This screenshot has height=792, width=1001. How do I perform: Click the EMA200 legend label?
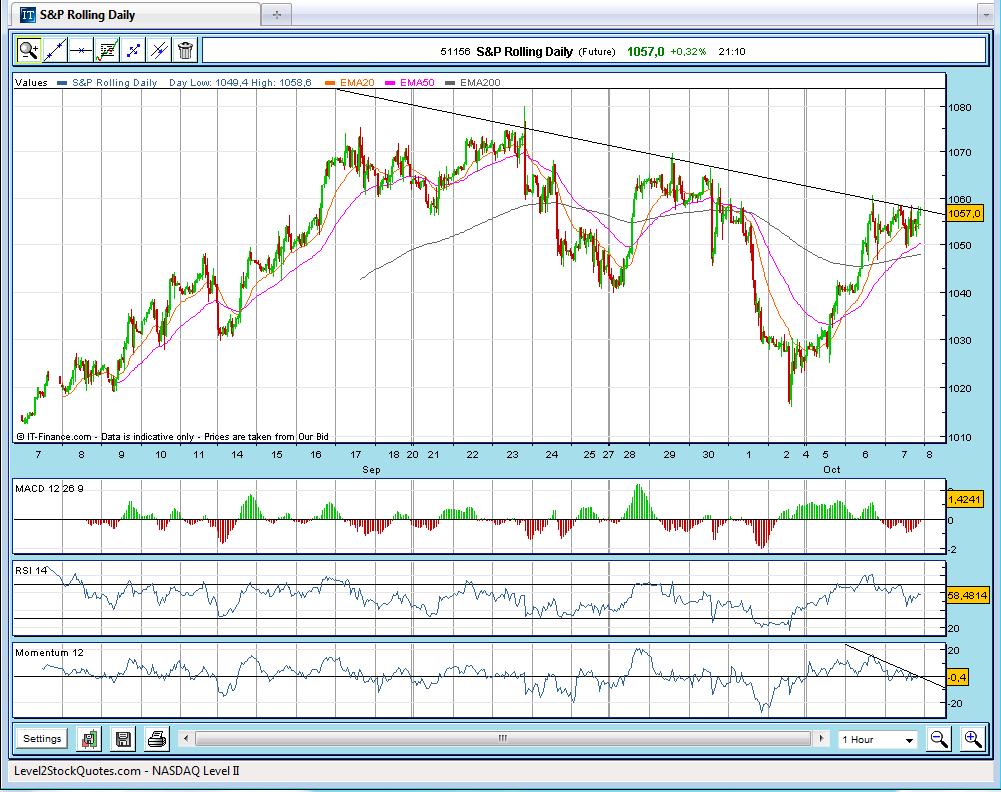point(480,82)
